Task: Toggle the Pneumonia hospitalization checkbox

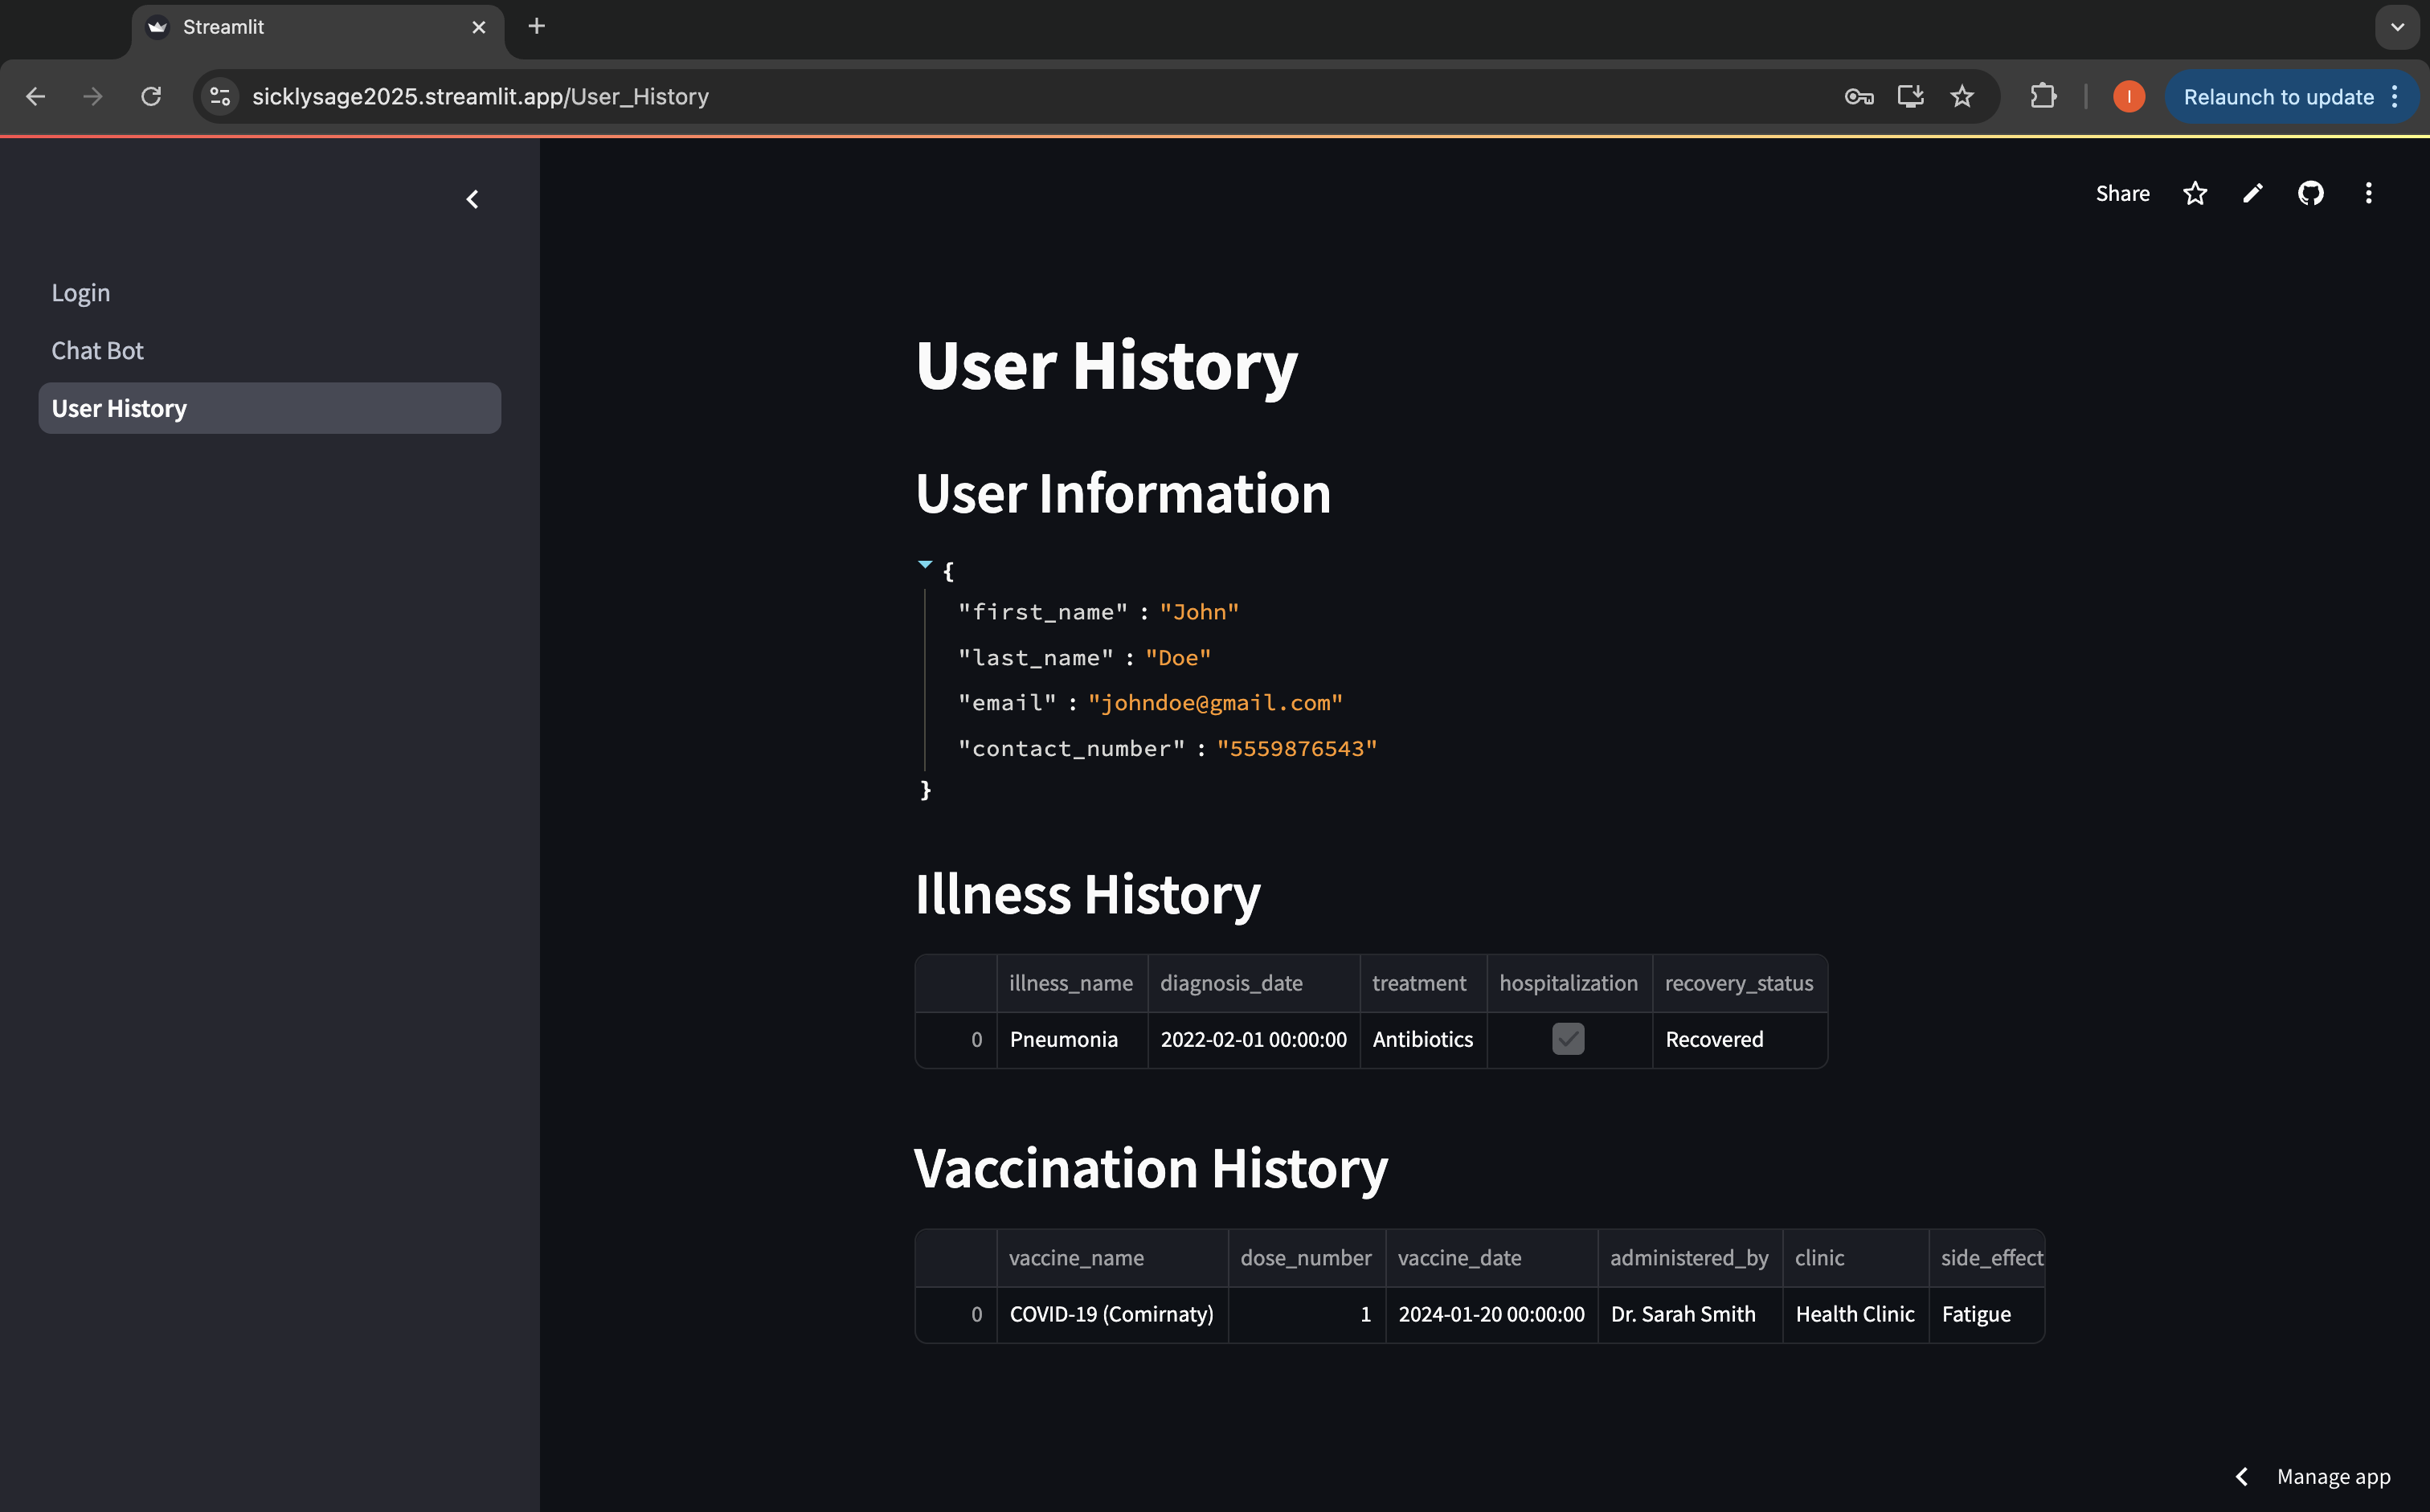Action: pyautogui.click(x=1567, y=1039)
